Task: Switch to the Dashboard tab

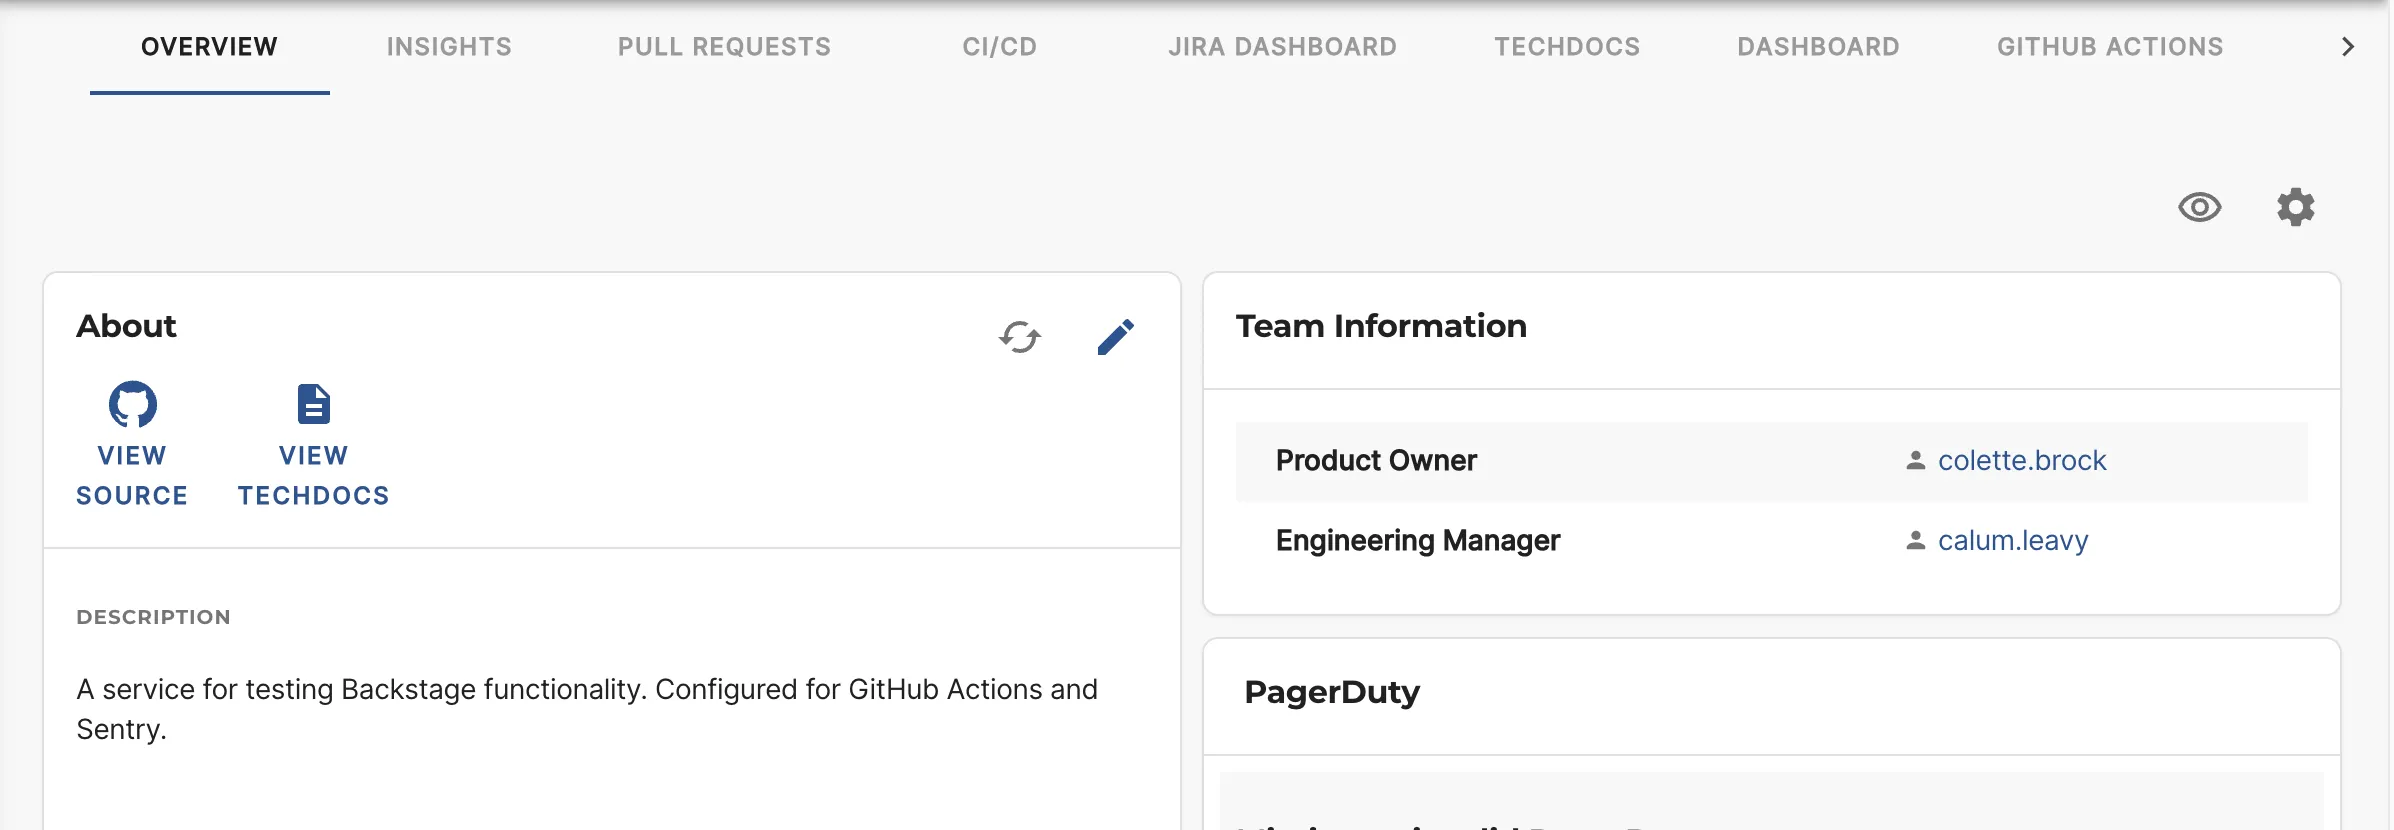Action: point(1818,47)
